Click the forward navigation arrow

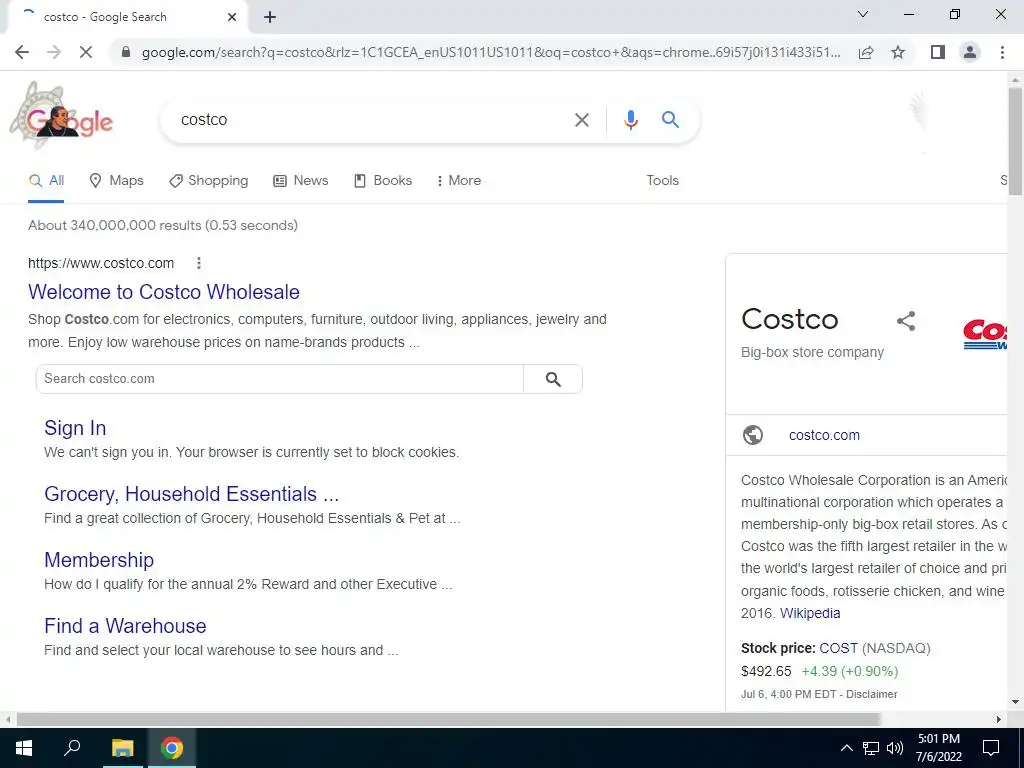54,52
